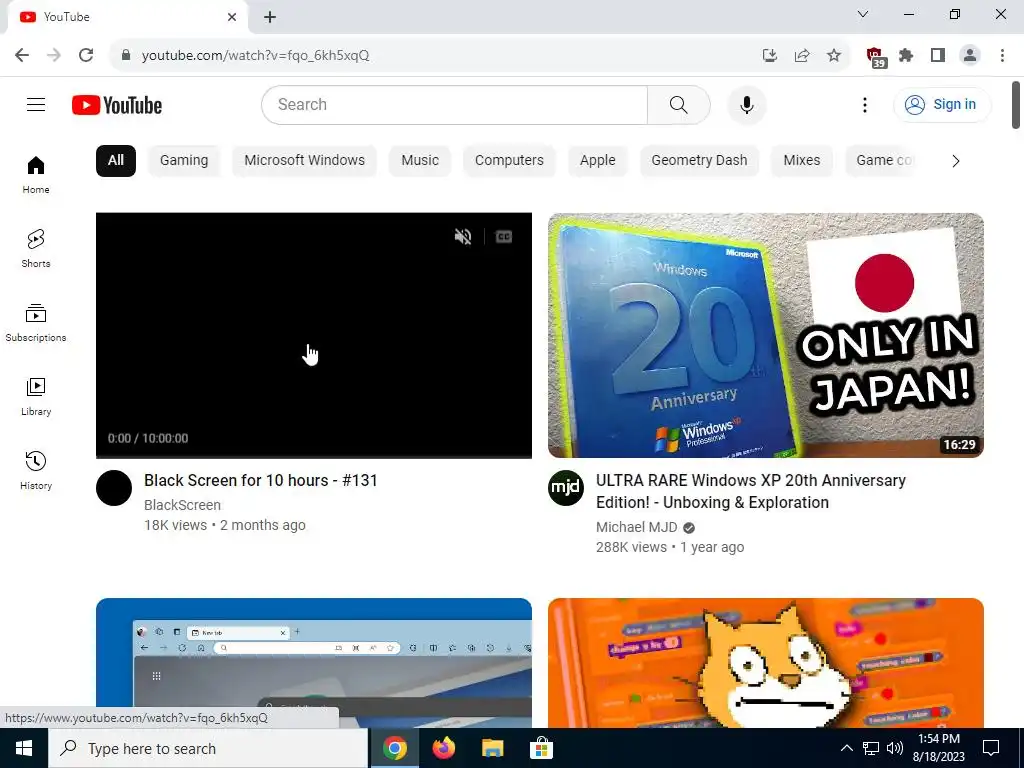Open the volume control in tray
The image size is (1024, 768).
coord(895,748)
